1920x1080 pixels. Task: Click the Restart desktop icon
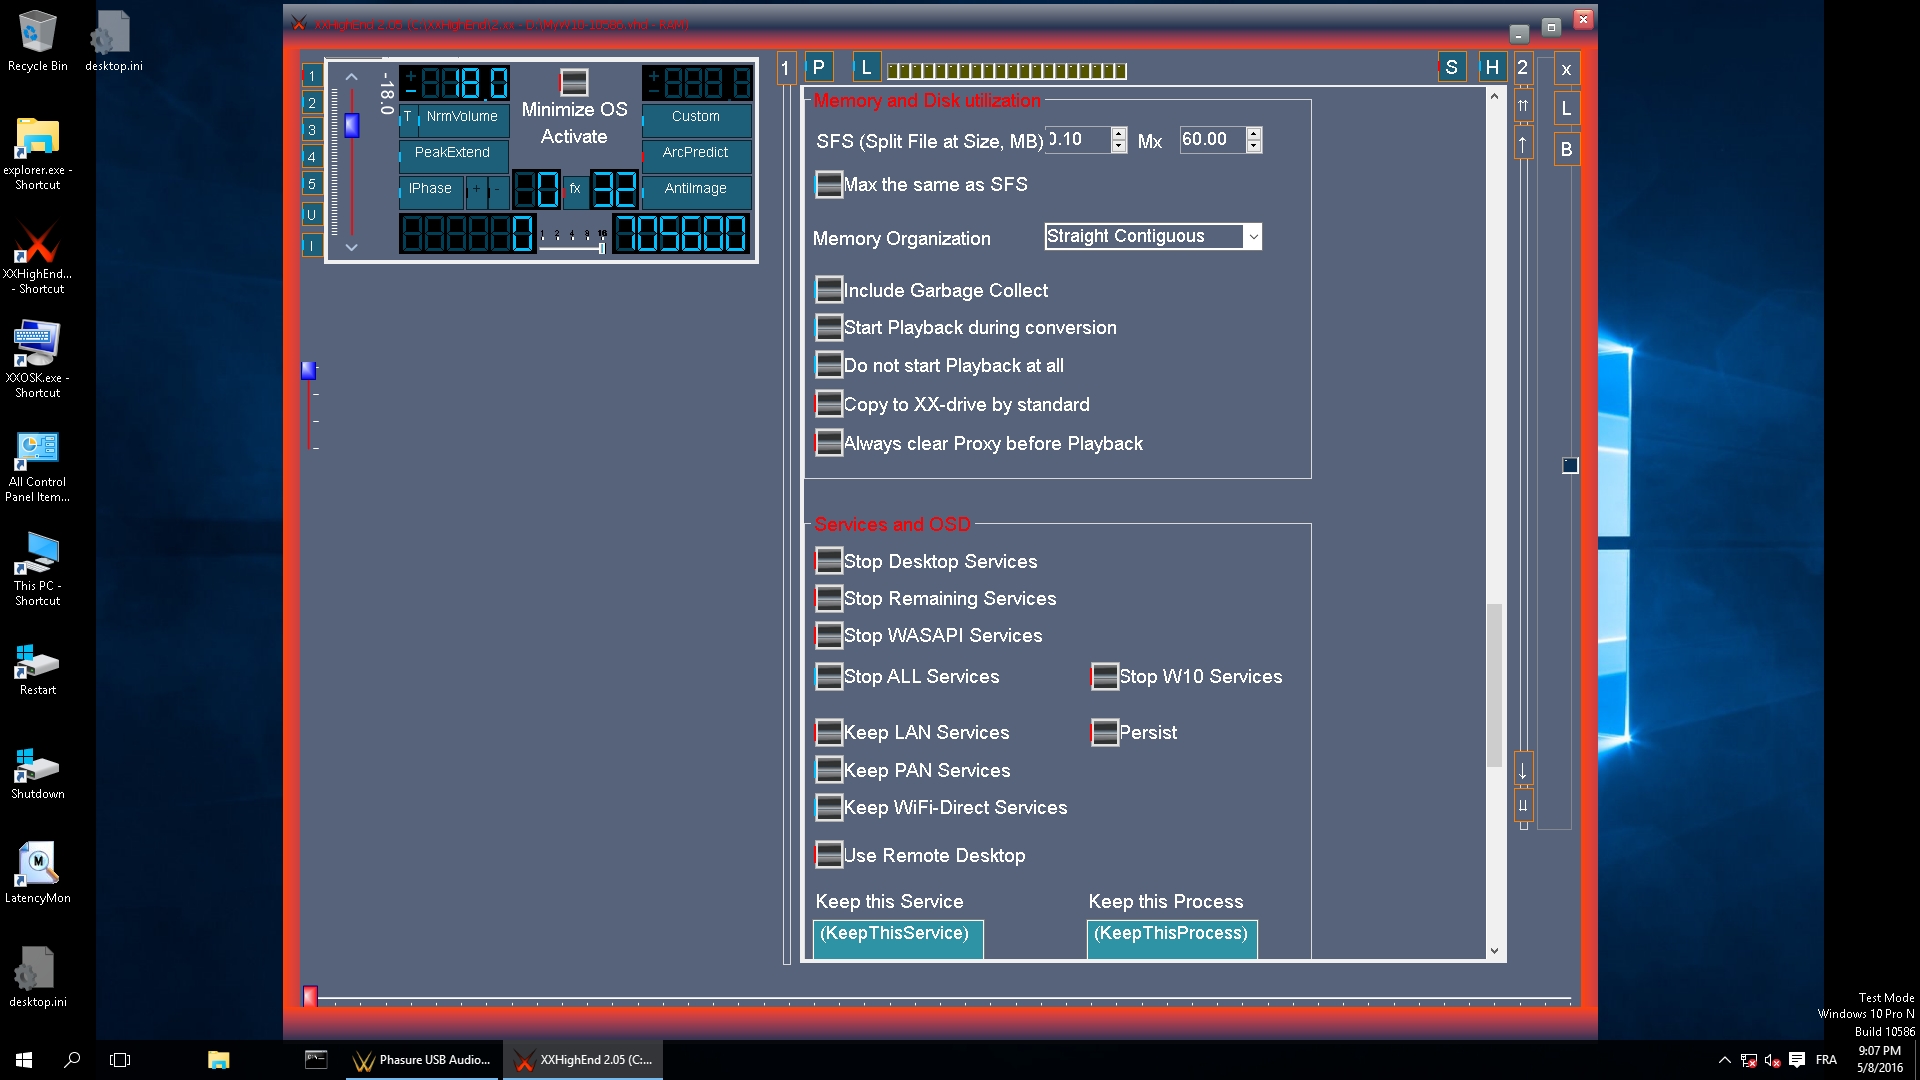pyautogui.click(x=37, y=668)
